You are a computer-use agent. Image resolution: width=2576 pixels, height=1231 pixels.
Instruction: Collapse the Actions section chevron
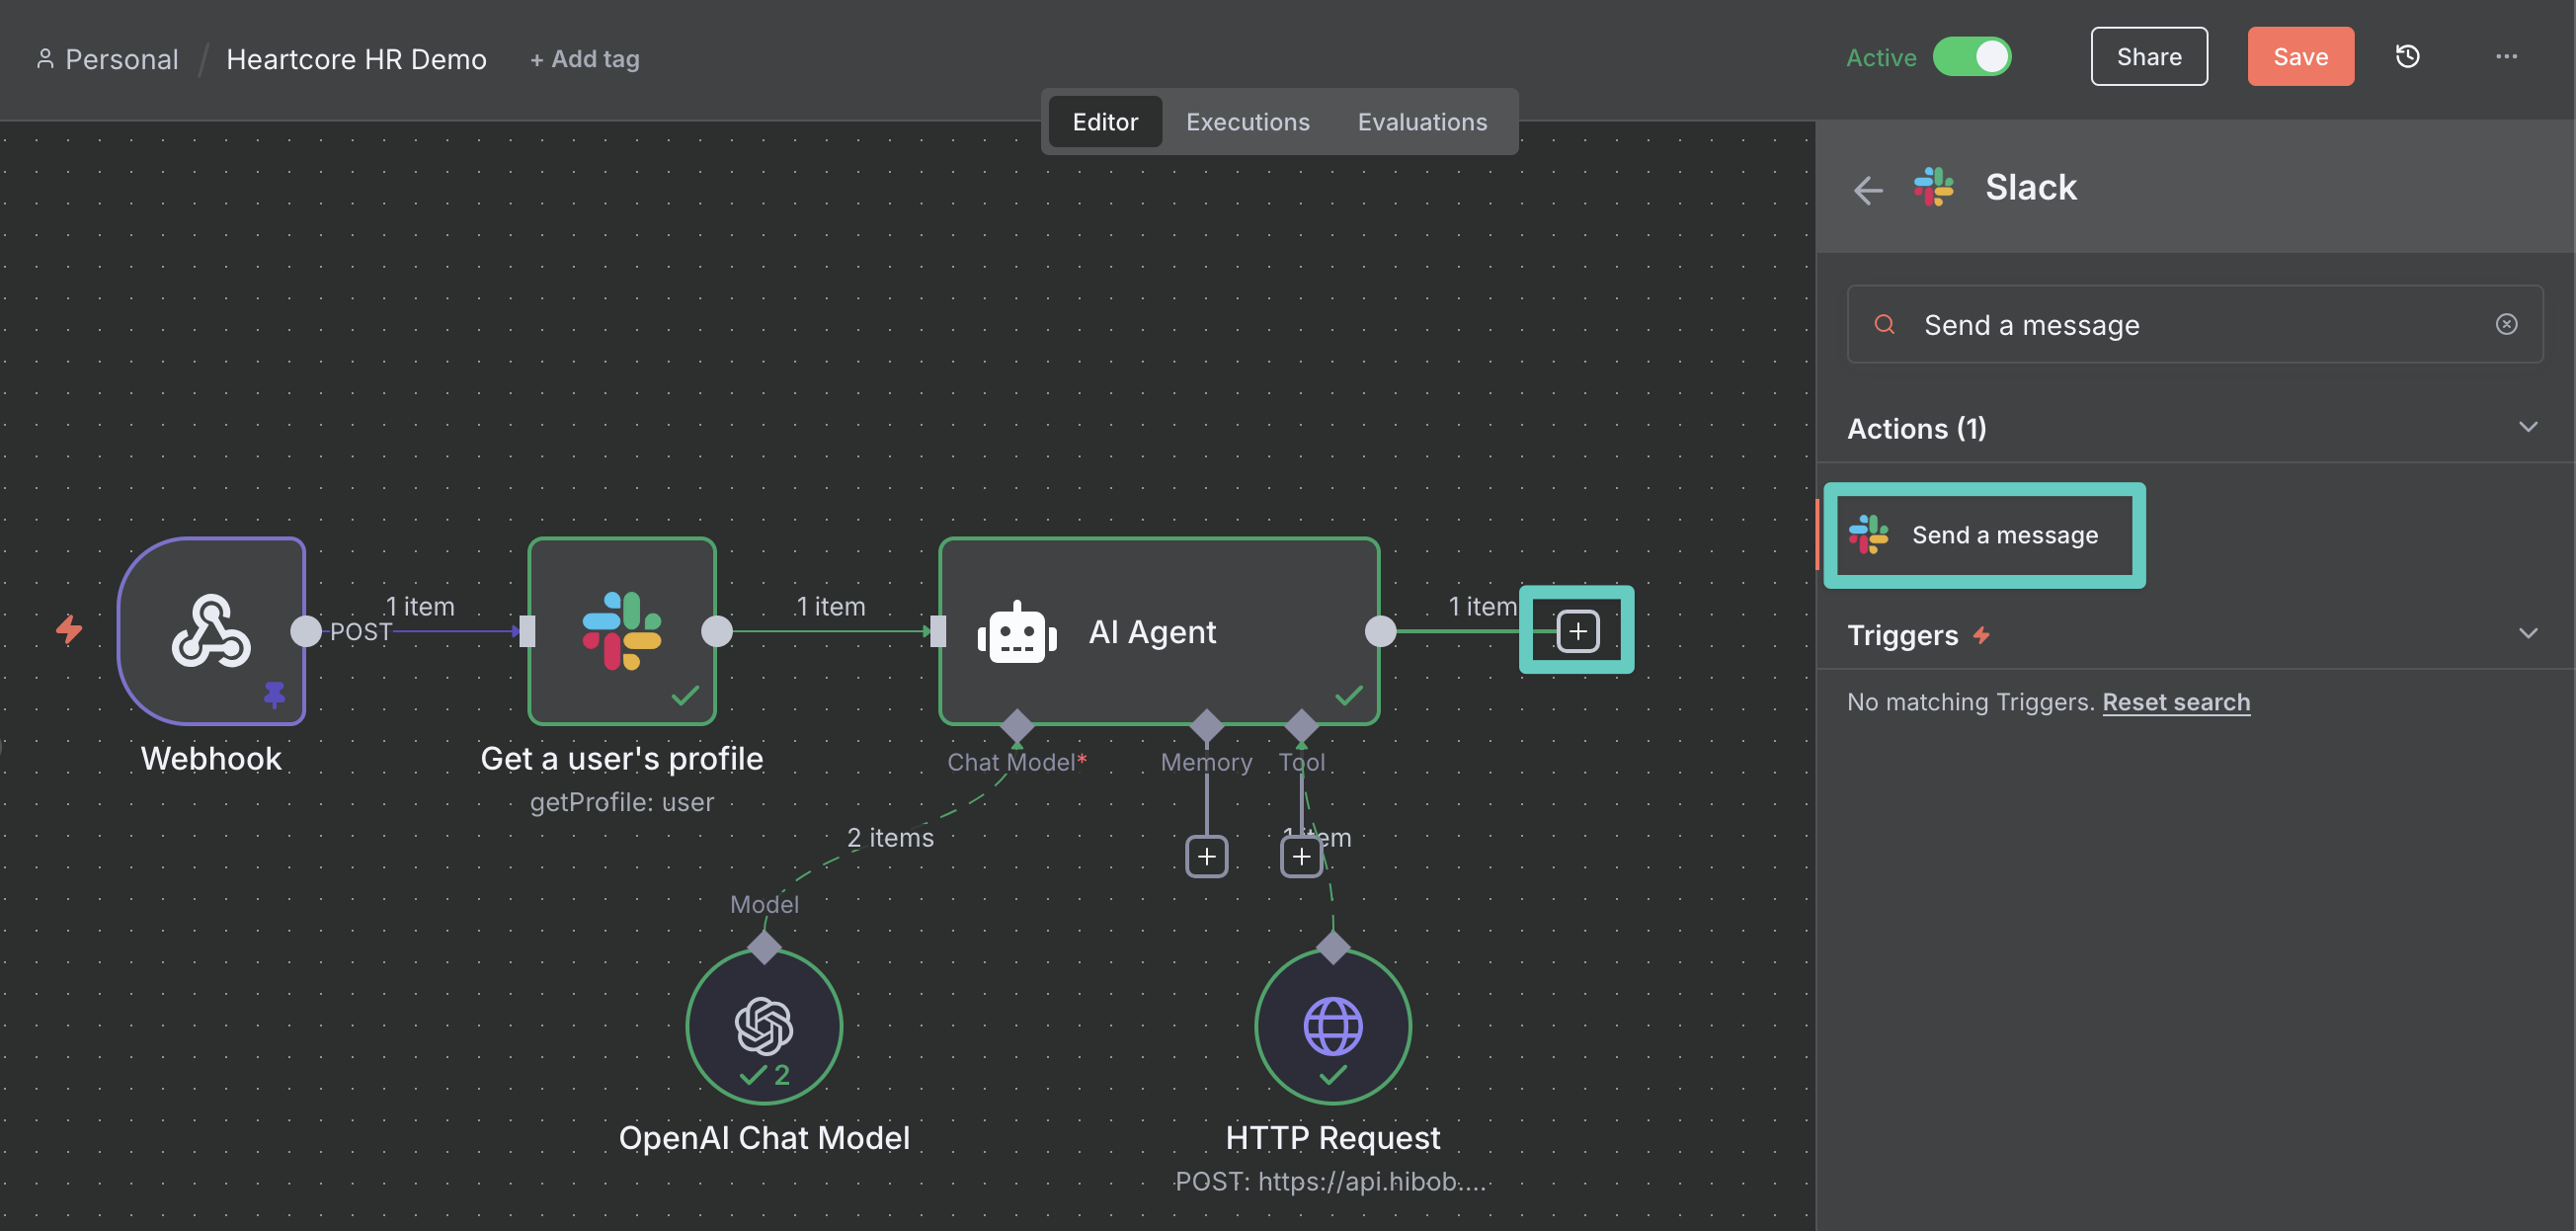tap(2527, 428)
